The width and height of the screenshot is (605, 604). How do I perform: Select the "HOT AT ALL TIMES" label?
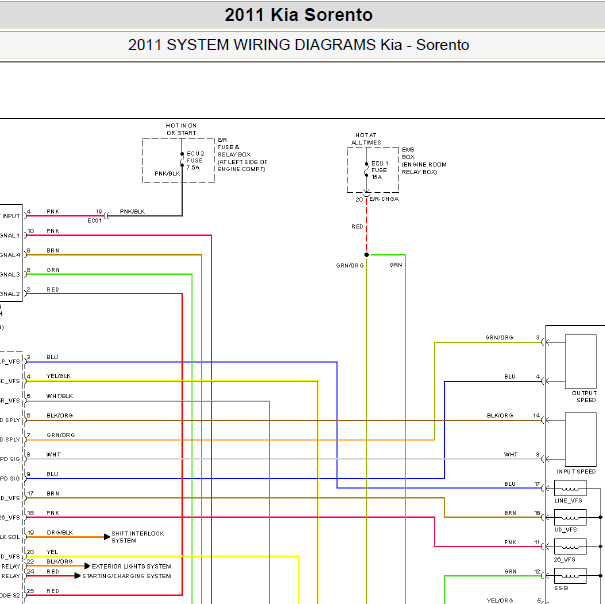coord(366,139)
